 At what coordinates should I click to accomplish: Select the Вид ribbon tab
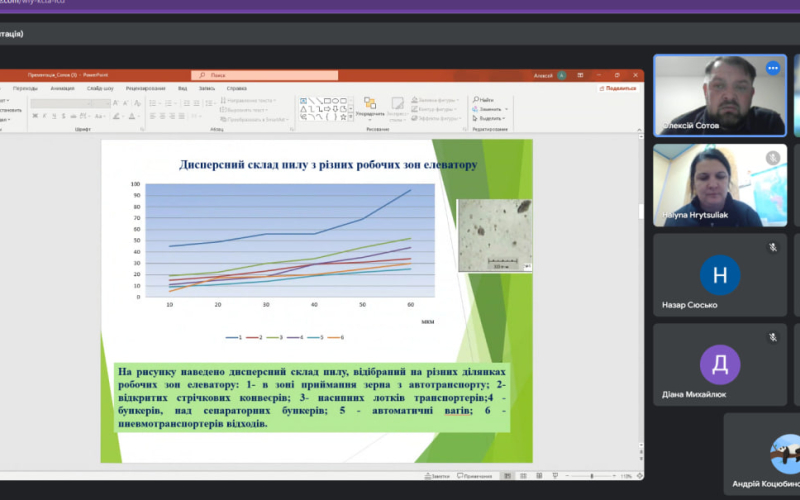coord(183,88)
